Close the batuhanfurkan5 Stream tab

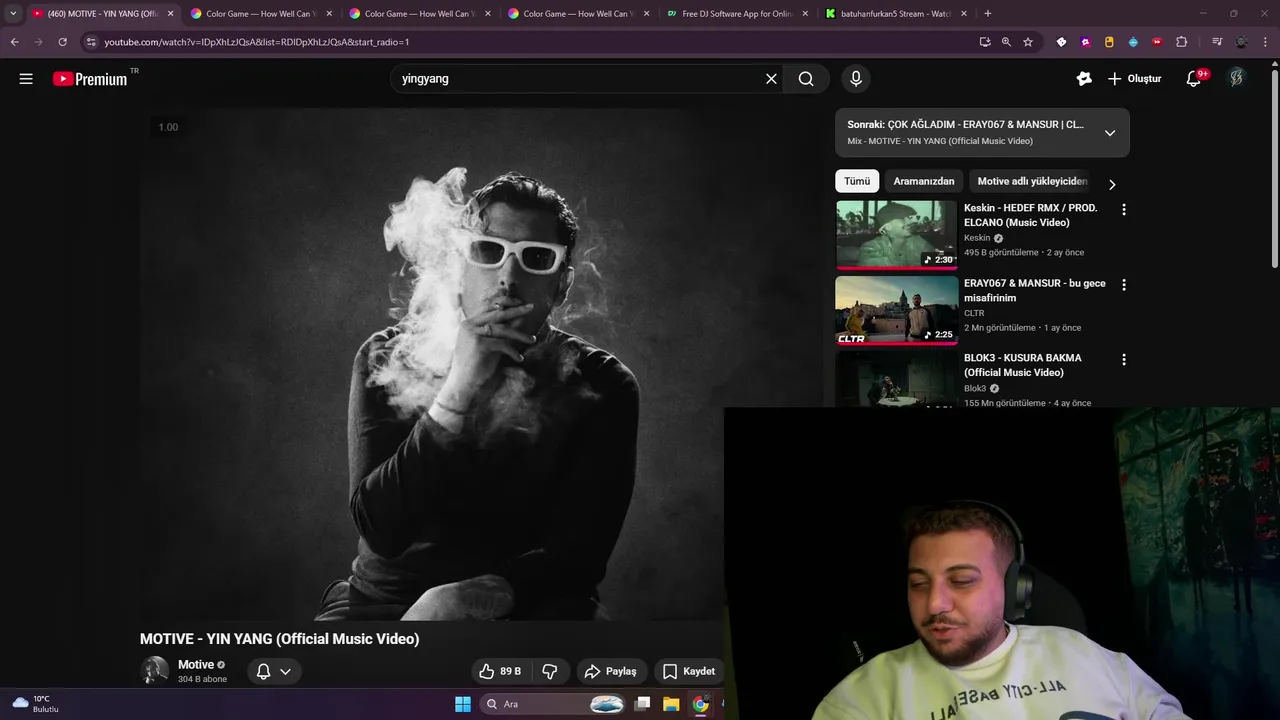[964, 14]
